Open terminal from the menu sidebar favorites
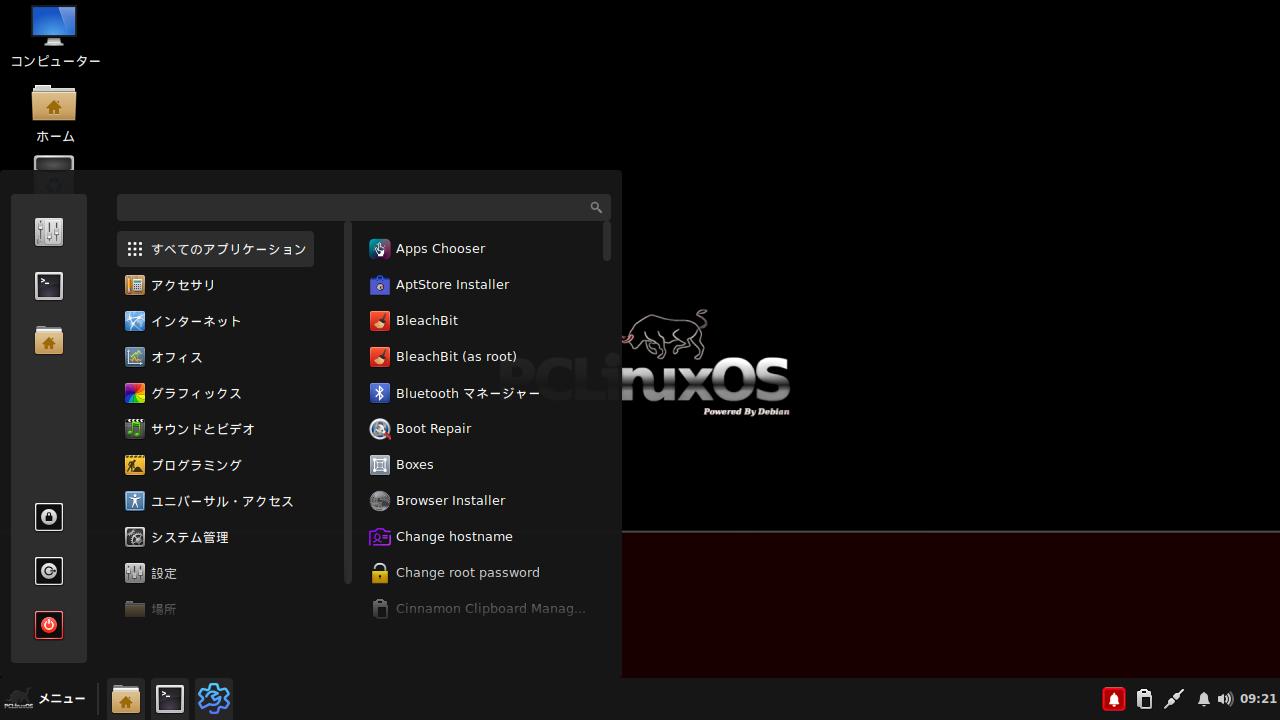The width and height of the screenshot is (1280, 720). click(x=49, y=286)
